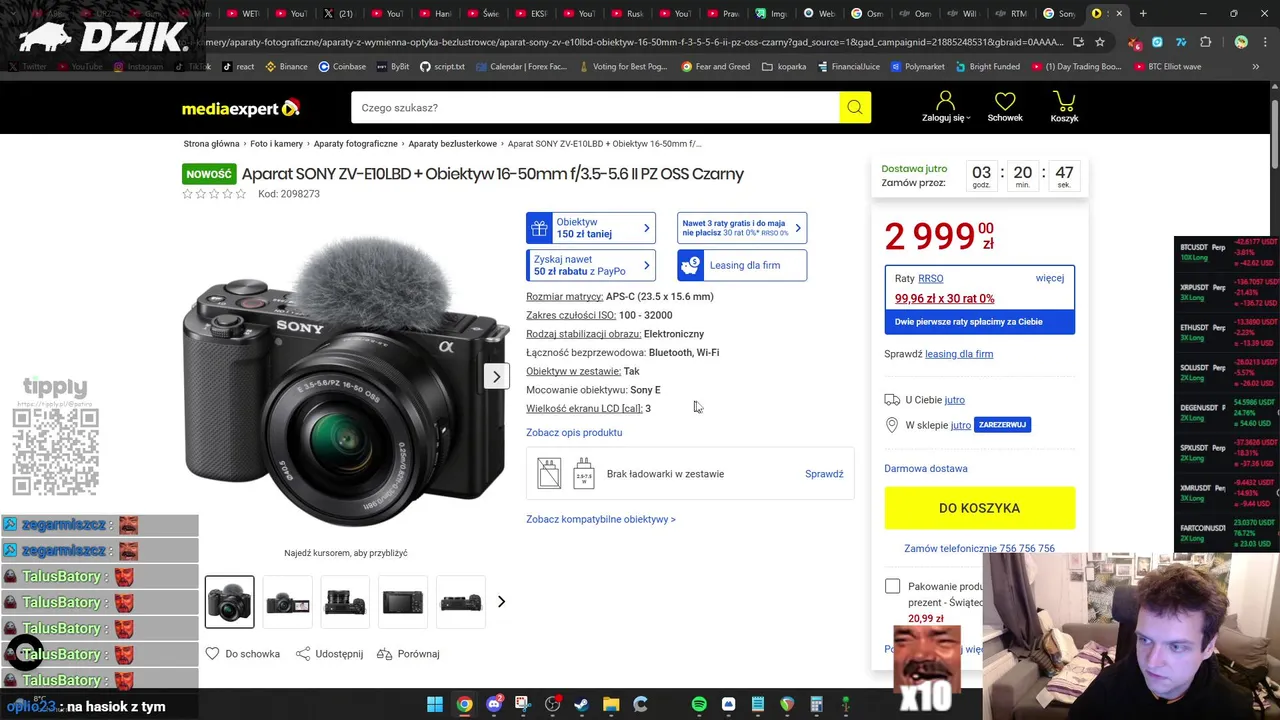Expand the 3 raty gratis promo
This screenshot has width=1280, height=720.
tap(797, 228)
